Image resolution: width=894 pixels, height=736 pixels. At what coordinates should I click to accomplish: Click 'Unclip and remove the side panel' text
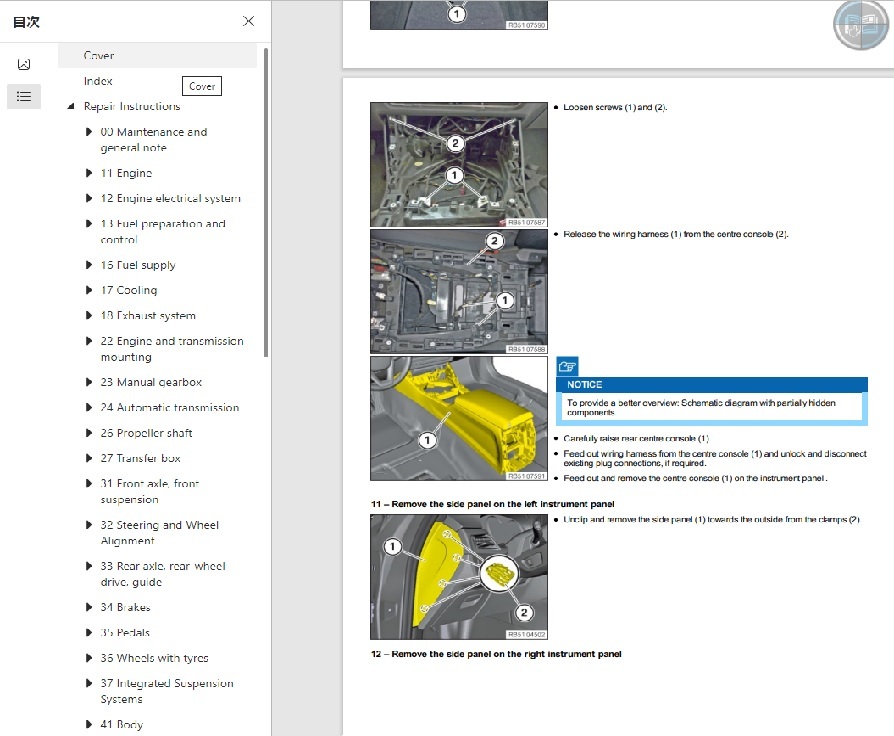(712, 519)
